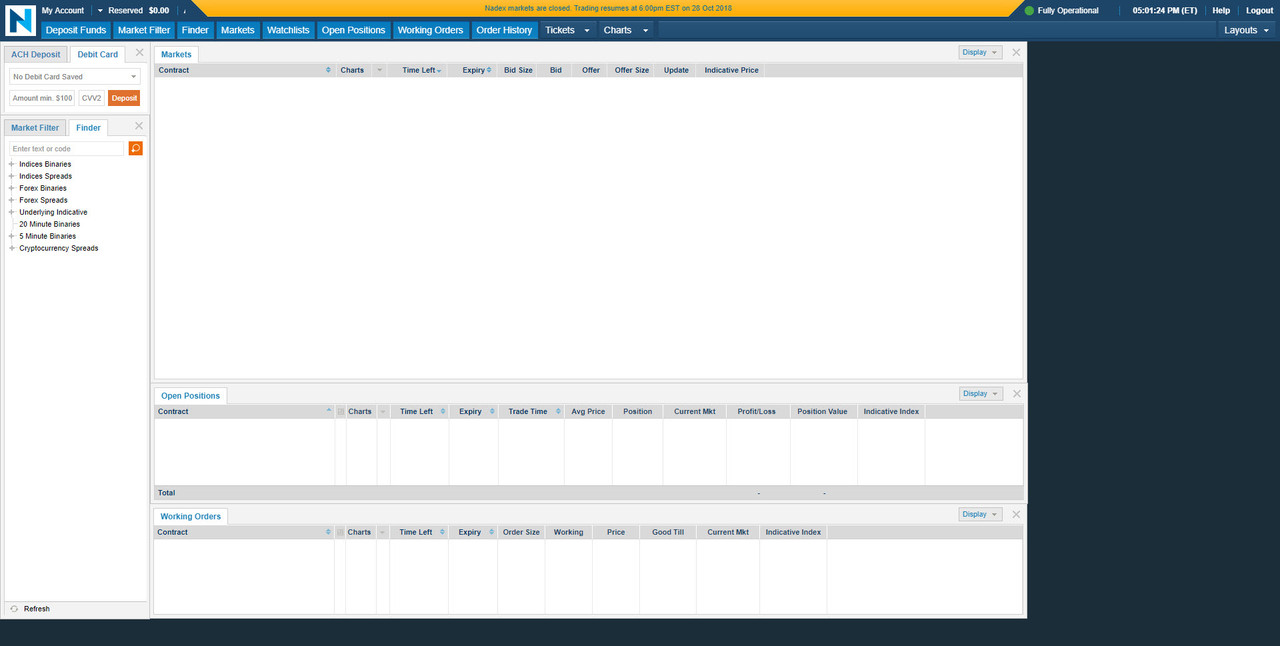Sort Open Positions by Trade Time
Screen dimensions: 1280x646
531,412
